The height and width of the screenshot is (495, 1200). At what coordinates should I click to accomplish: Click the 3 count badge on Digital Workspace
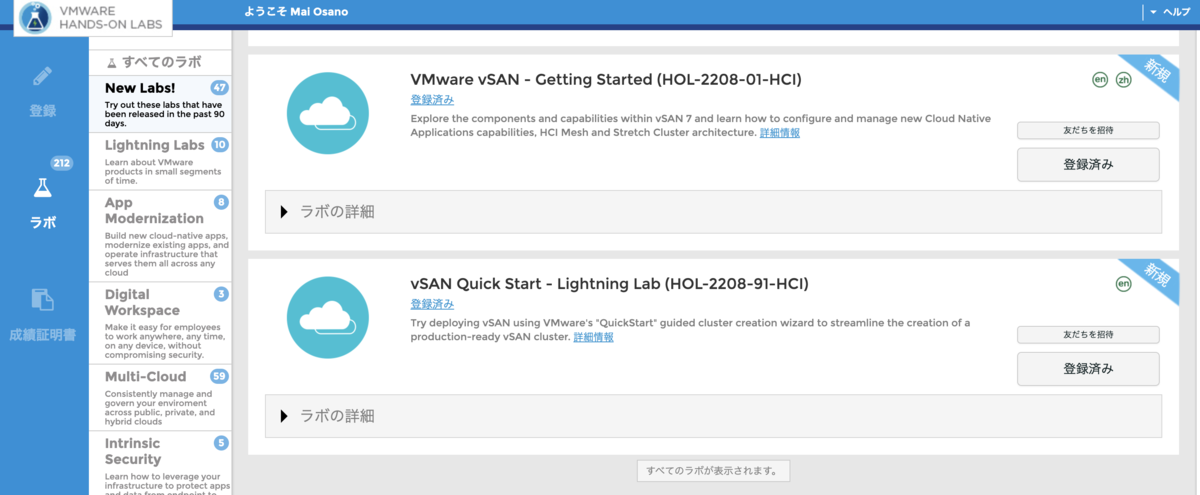pos(221,294)
